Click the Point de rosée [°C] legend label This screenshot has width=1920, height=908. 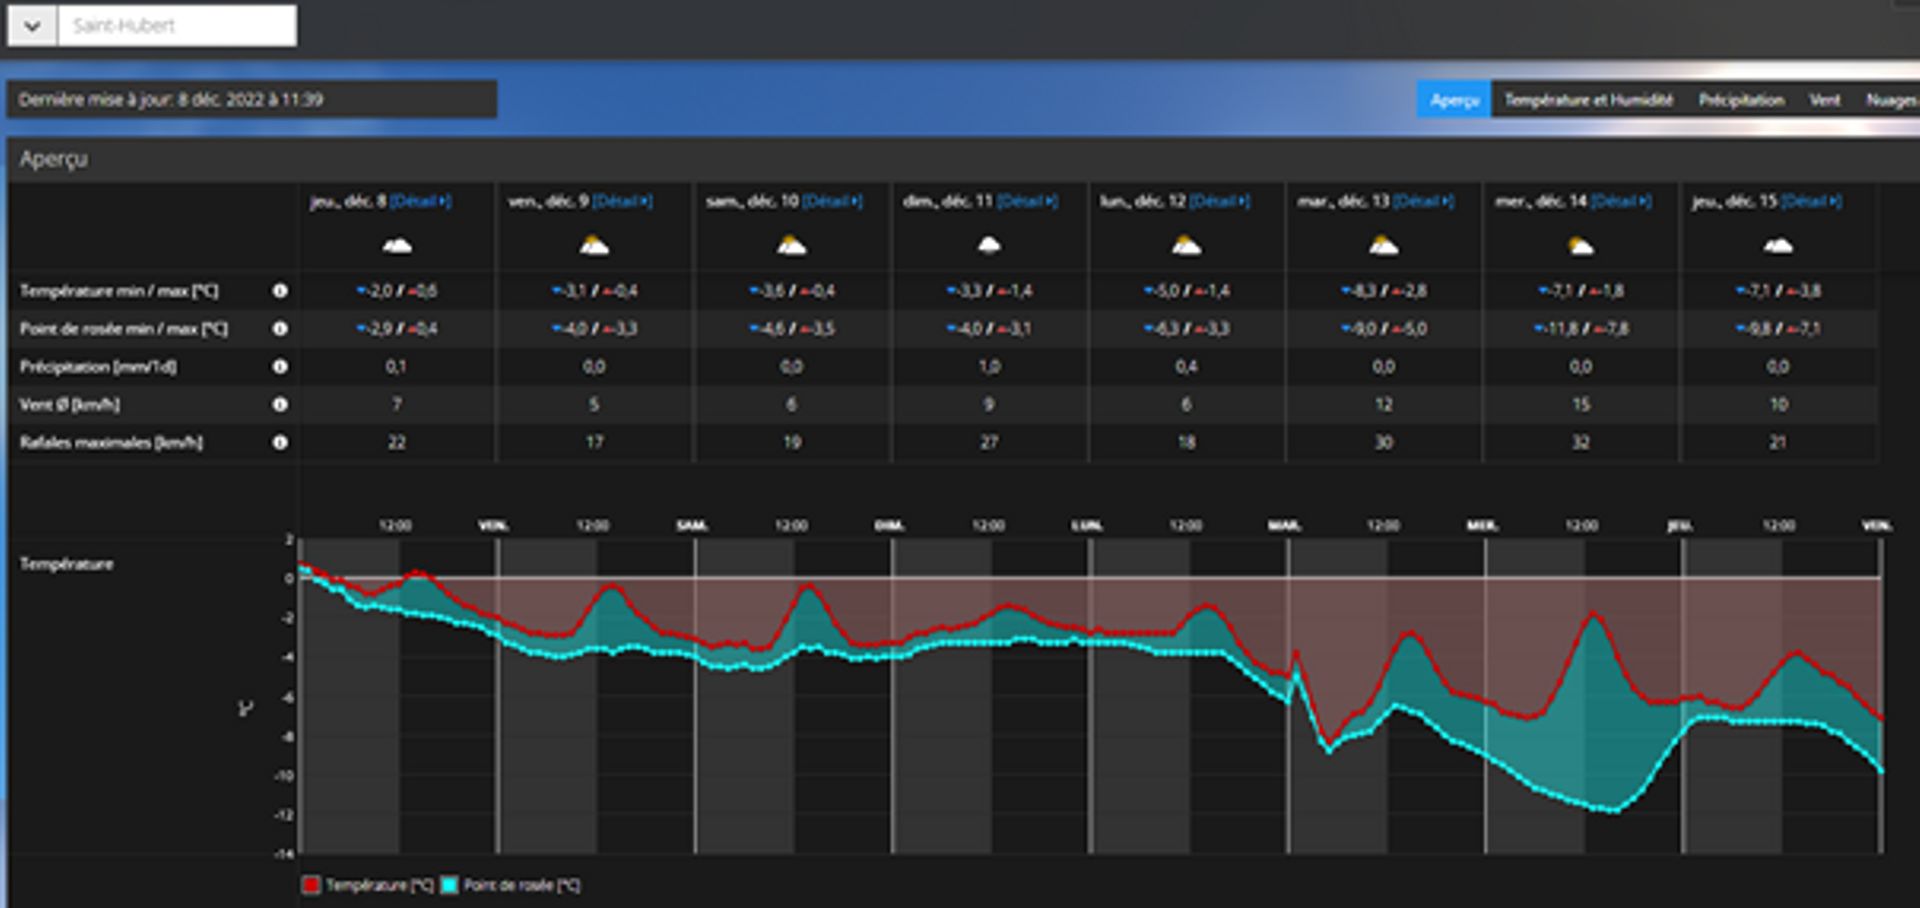522,885
